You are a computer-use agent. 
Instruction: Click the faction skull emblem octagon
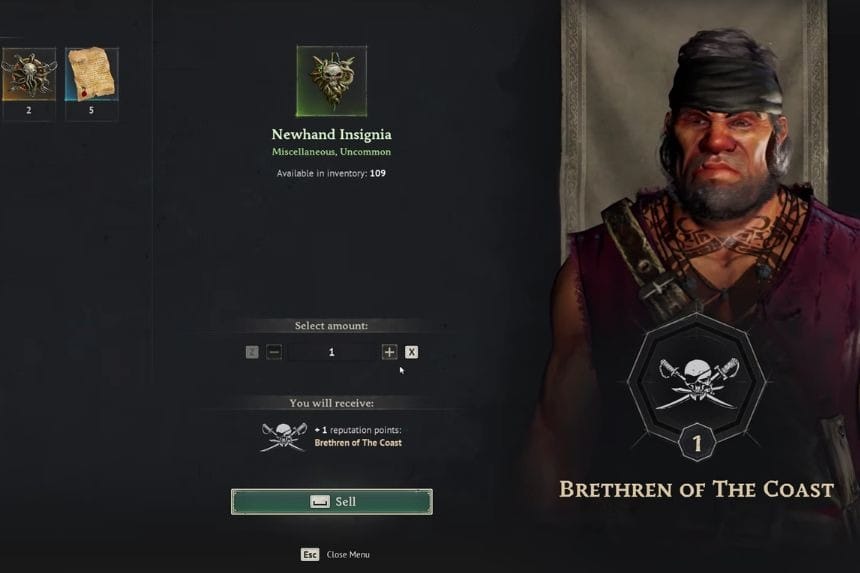click(x=697, y=378)
